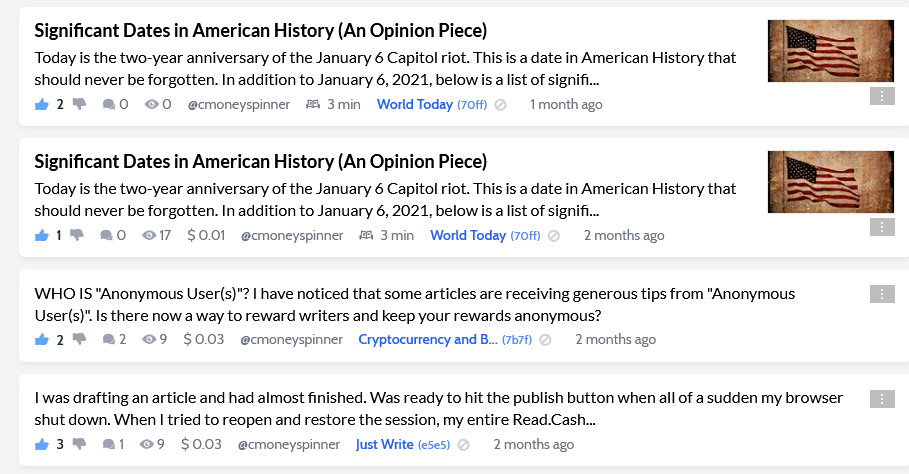Upvote the Anonymous User(s) question post
The height and width of the screenshot is (474, 909).
42,340
